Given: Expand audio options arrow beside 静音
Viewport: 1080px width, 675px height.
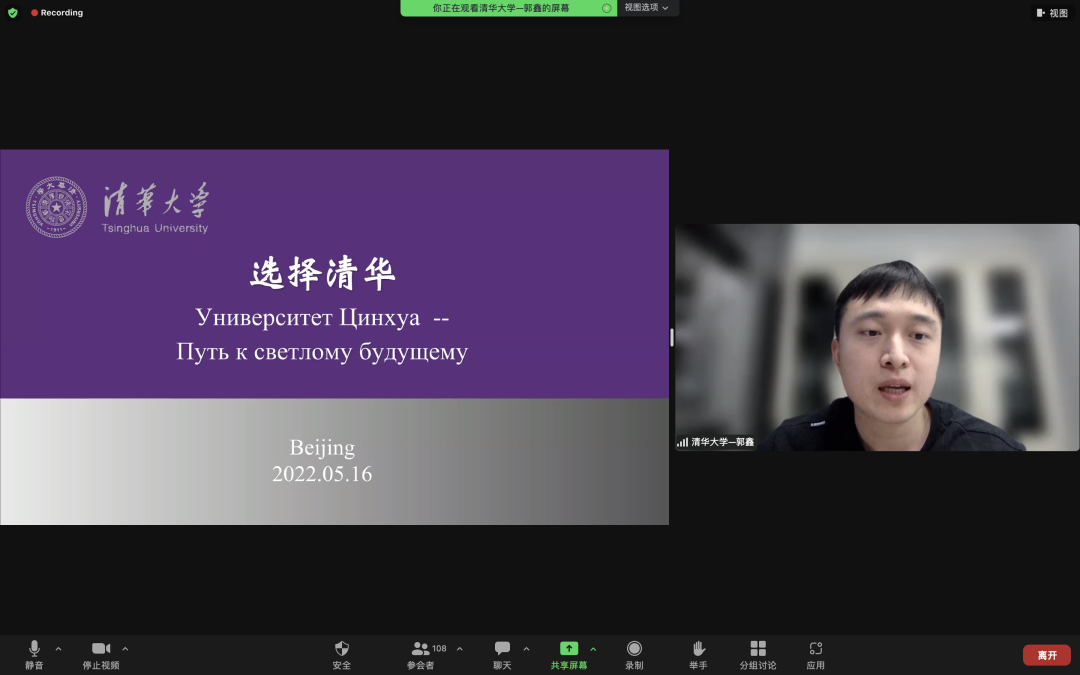Looking at the screenshot, I should tap(59, 649).
